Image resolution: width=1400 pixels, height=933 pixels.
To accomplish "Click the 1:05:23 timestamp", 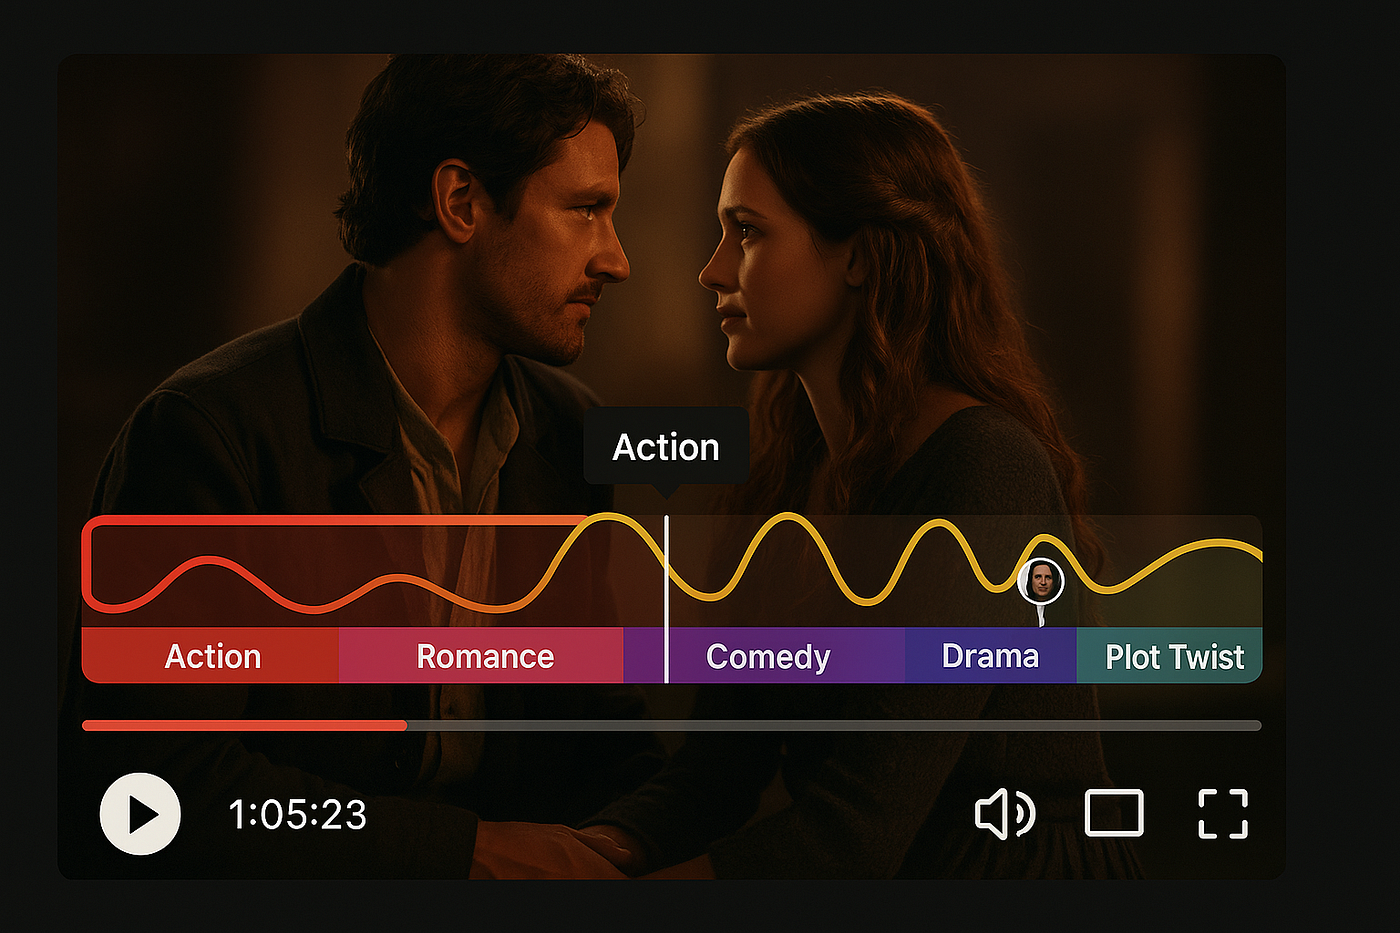I will tap(298, 815).
